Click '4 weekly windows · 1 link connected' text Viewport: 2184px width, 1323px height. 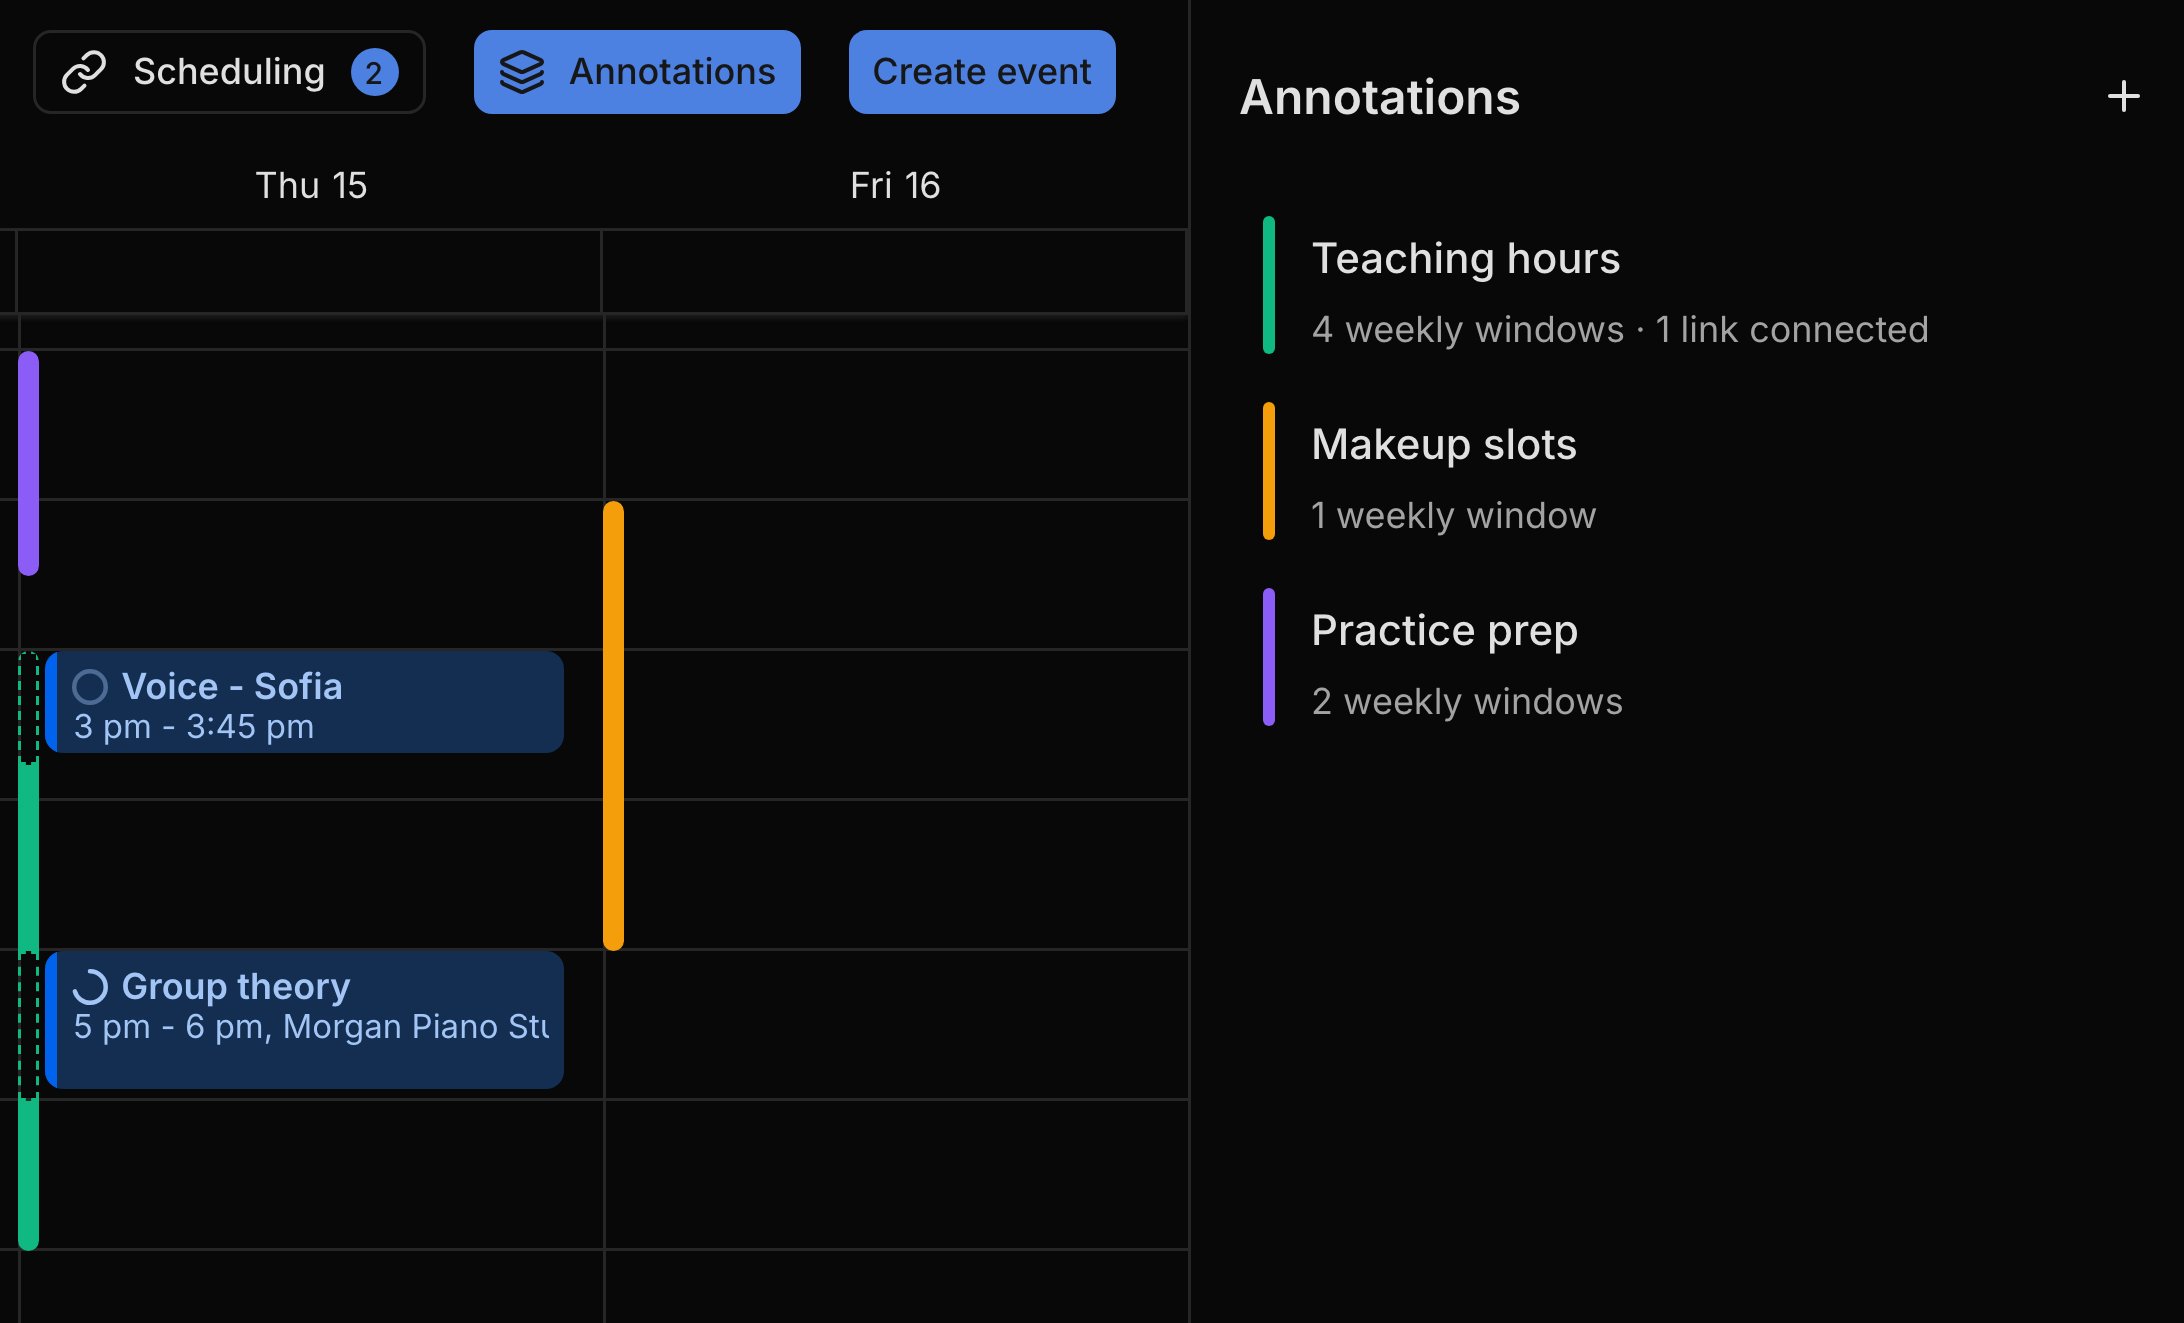tap(1620, 329)
